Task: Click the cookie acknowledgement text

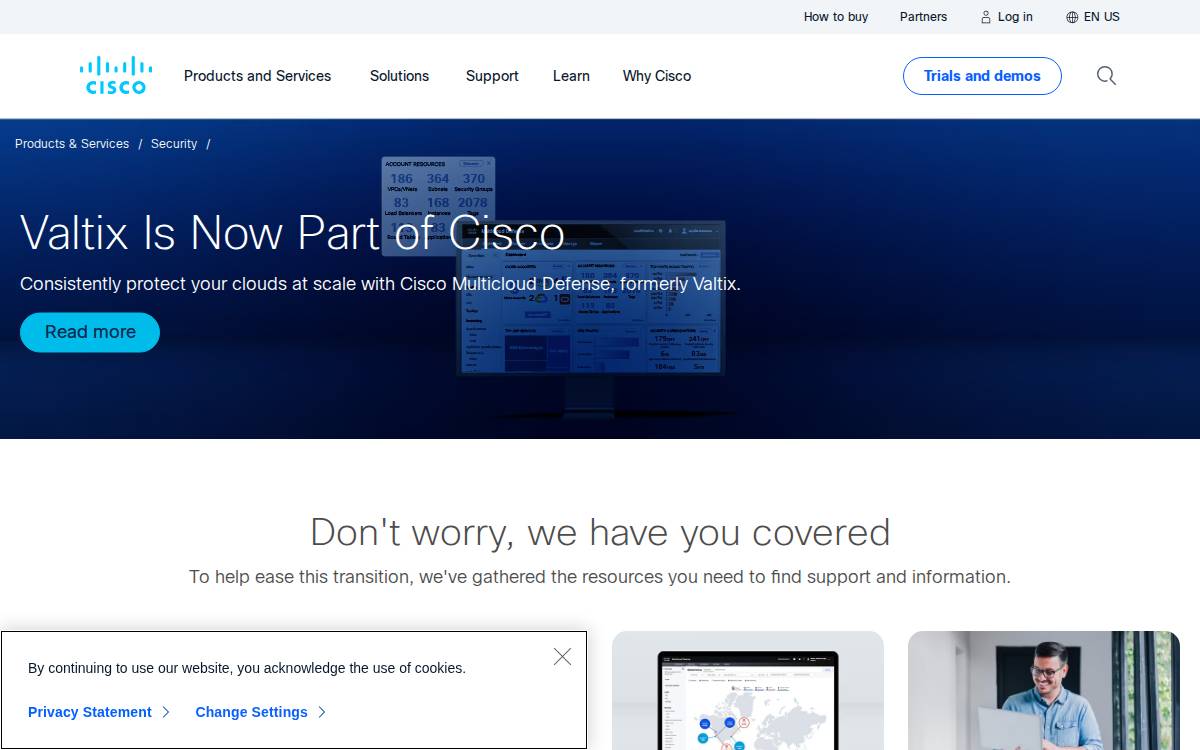Action: [x=247, y=668]
